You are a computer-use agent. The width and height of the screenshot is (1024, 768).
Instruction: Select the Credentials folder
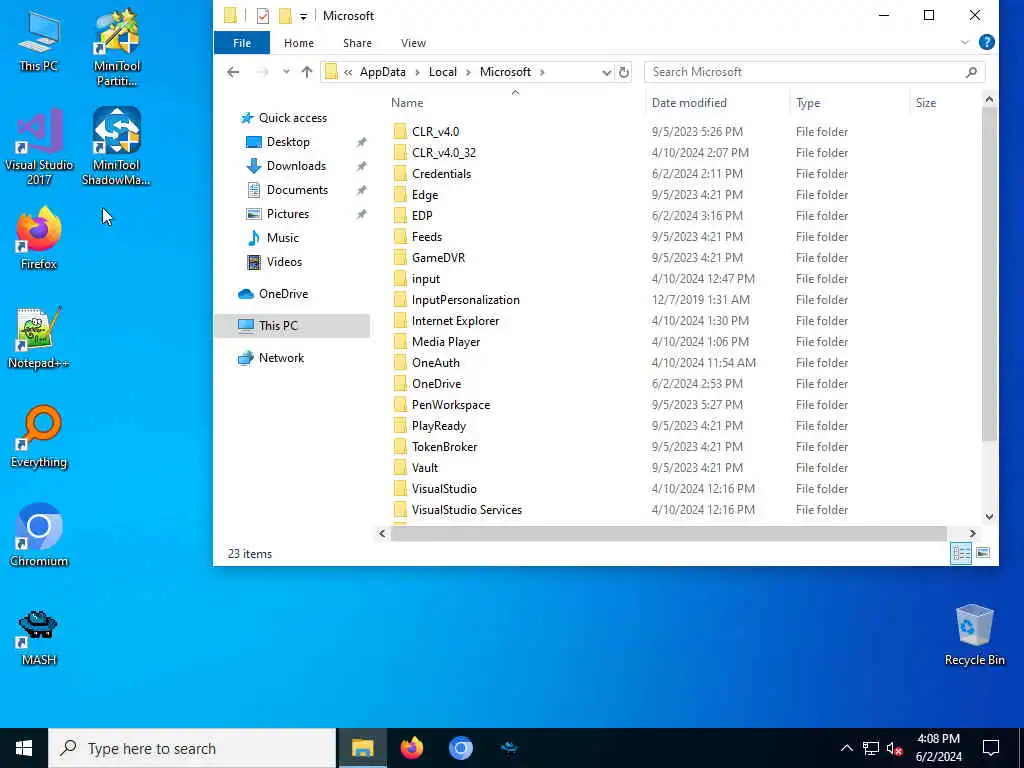pos(441,174)
